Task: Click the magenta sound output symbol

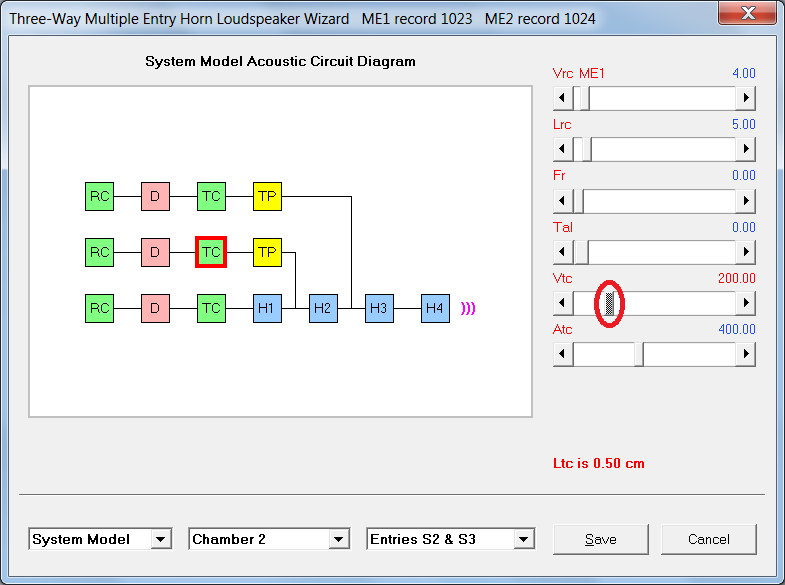Action: (468, 308)
